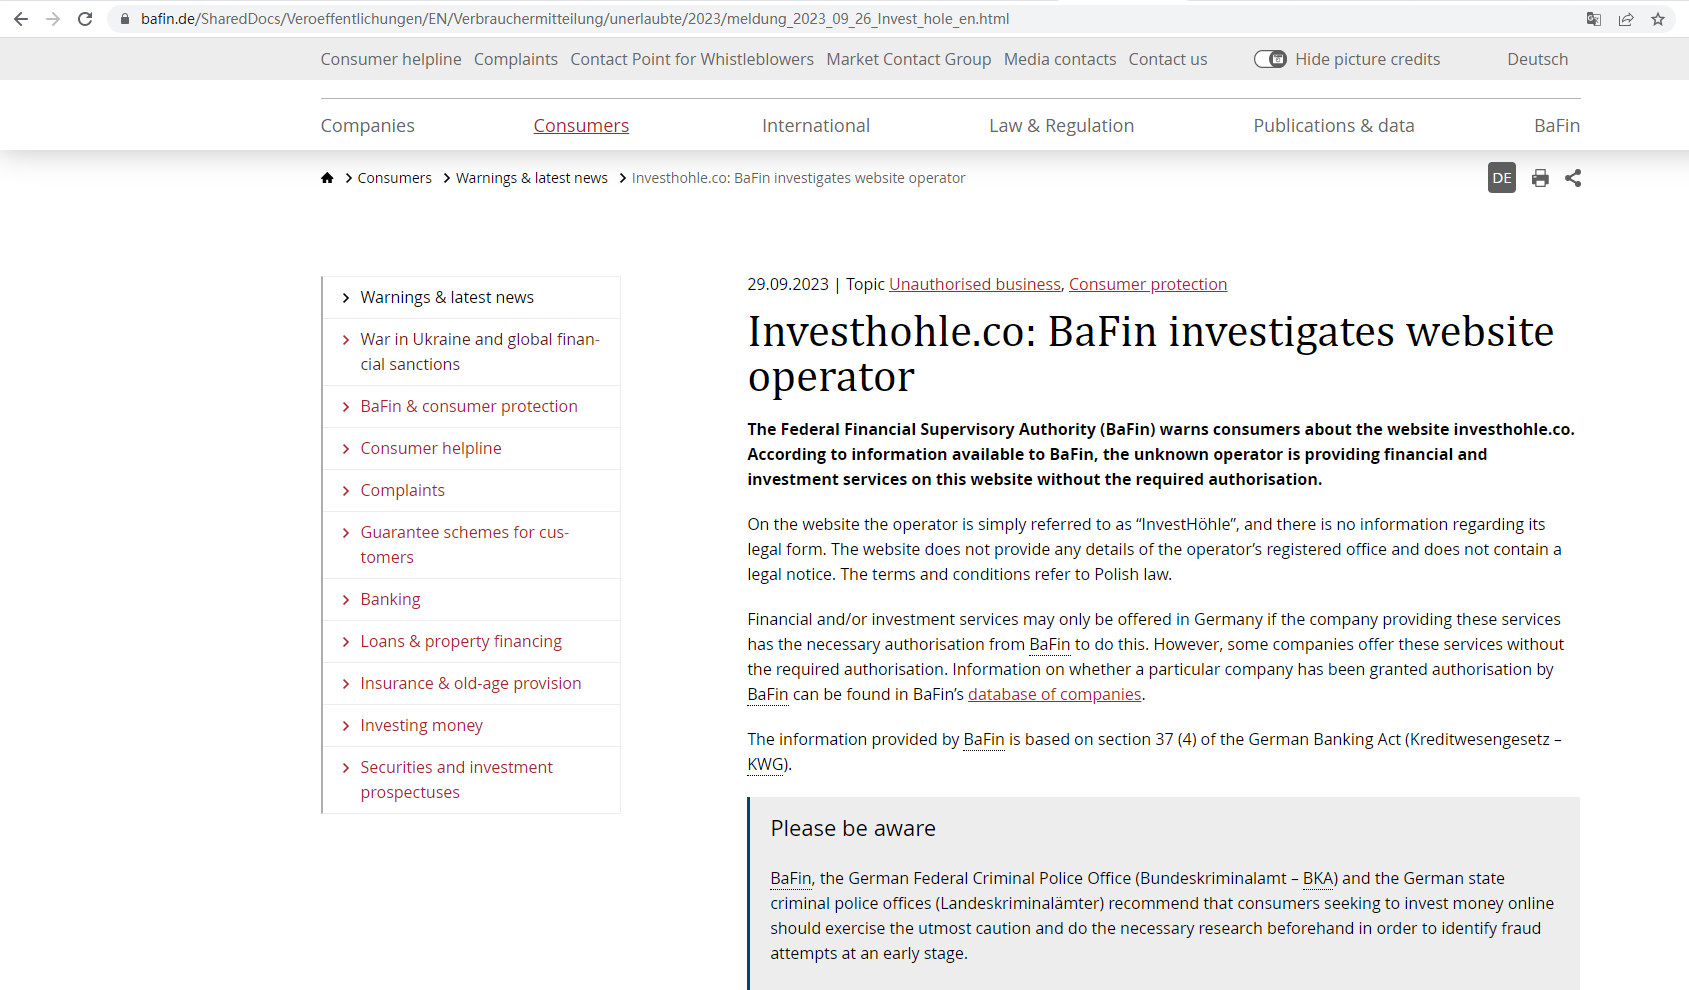
Task: Open Consumer helpline sidebar link
Action: pos(431,448)
